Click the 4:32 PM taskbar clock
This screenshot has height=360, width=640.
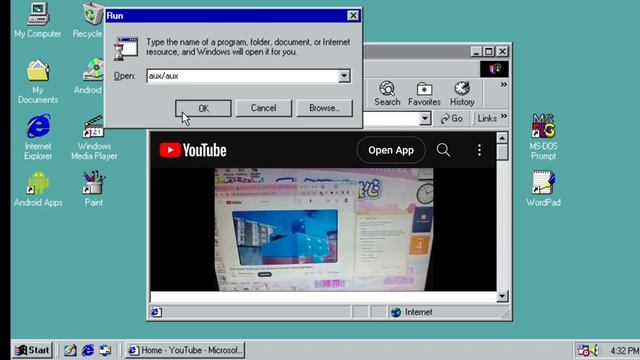624,350
